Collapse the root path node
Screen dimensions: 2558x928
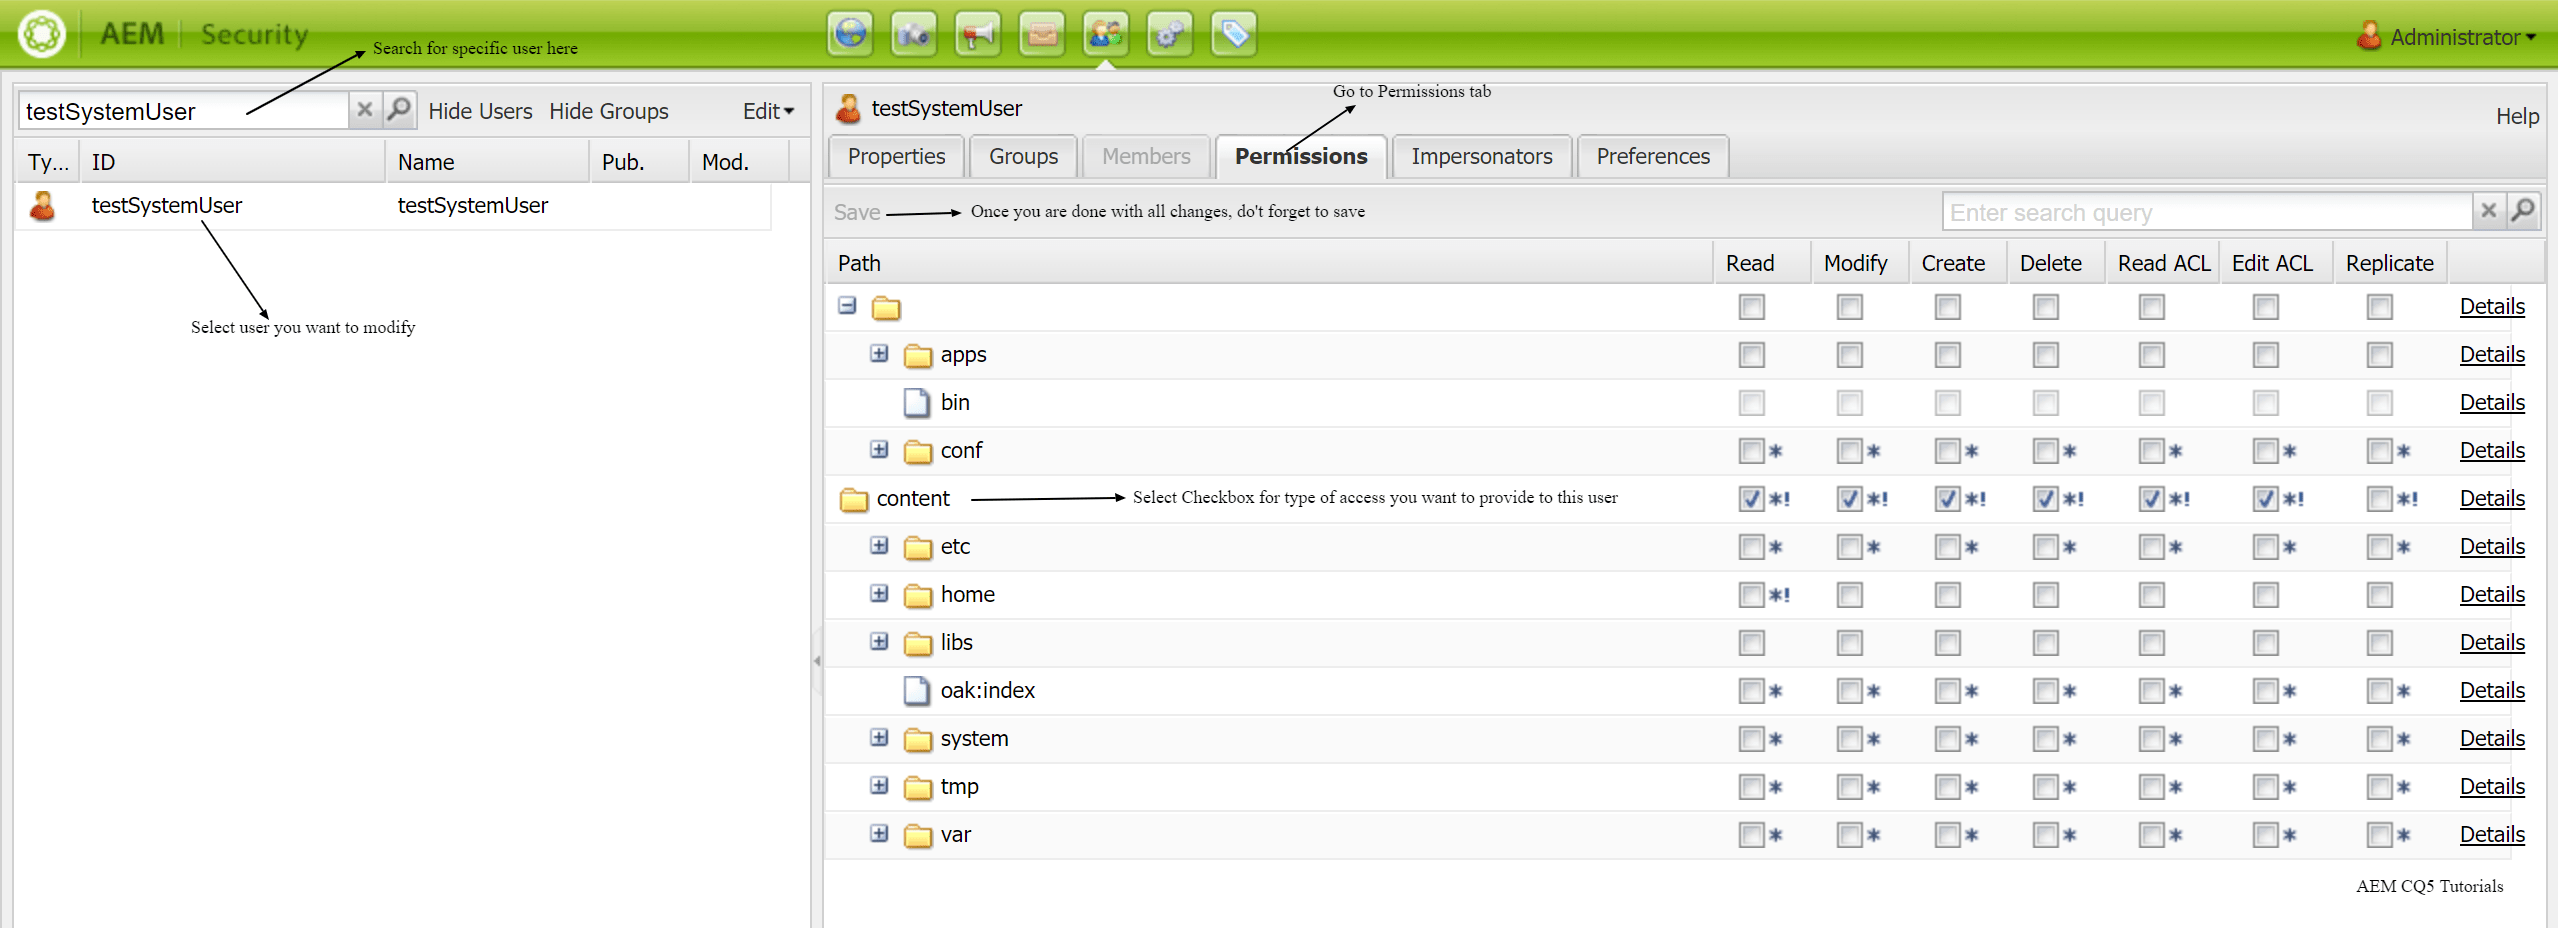point(845,306)
